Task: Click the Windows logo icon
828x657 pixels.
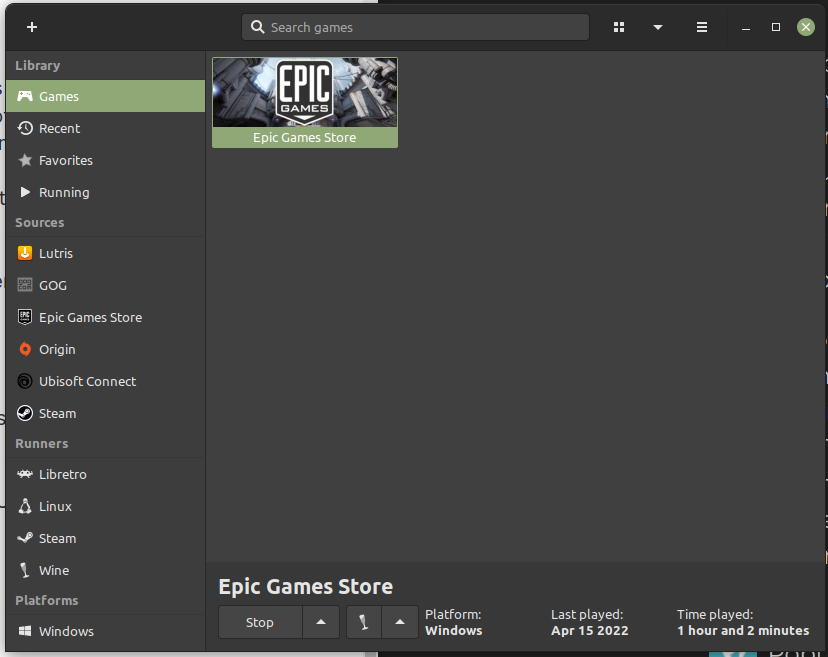Action: 25,631
